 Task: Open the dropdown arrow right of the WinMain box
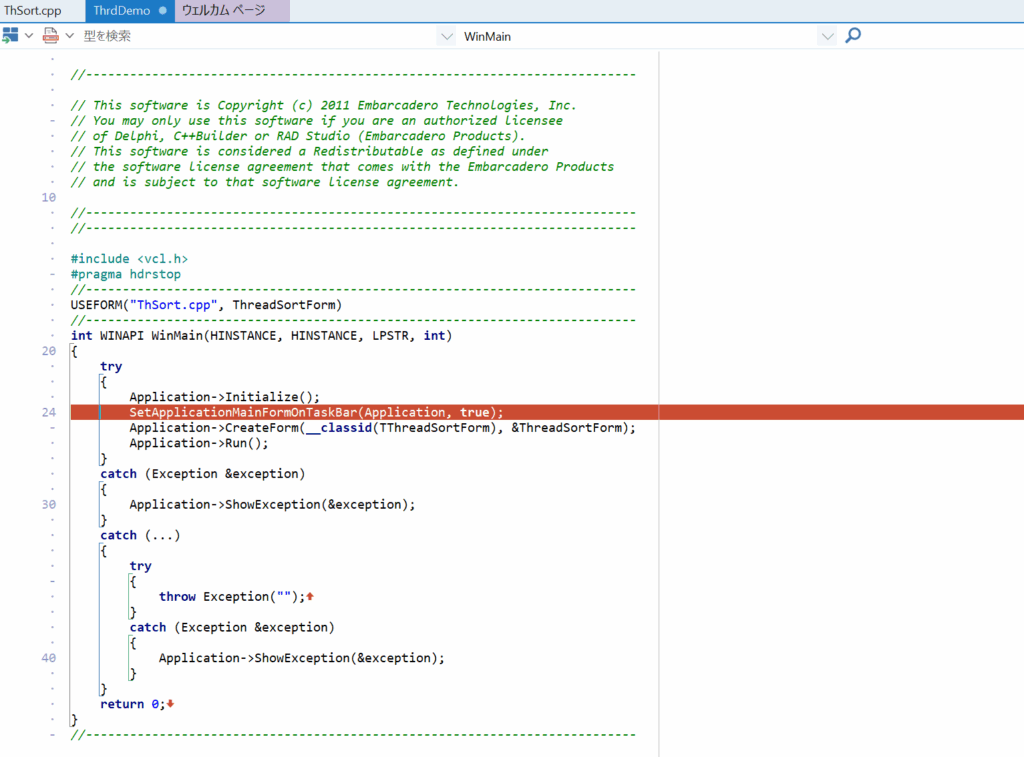click(x=827, y=36)
